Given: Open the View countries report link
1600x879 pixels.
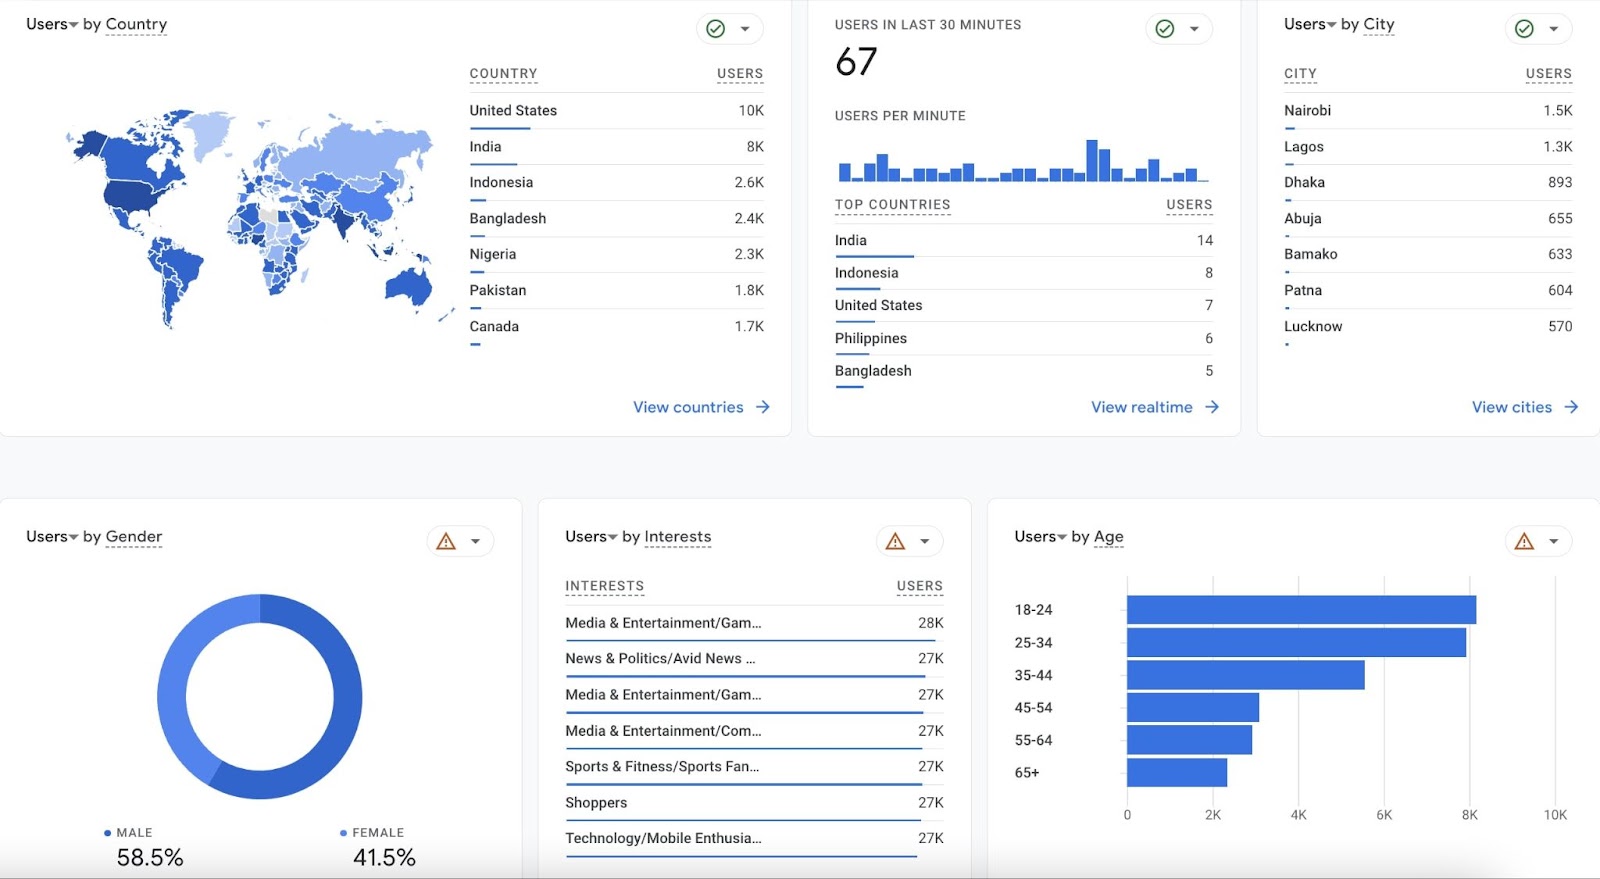Looking at the screenshot, I should tap(688, 407).
